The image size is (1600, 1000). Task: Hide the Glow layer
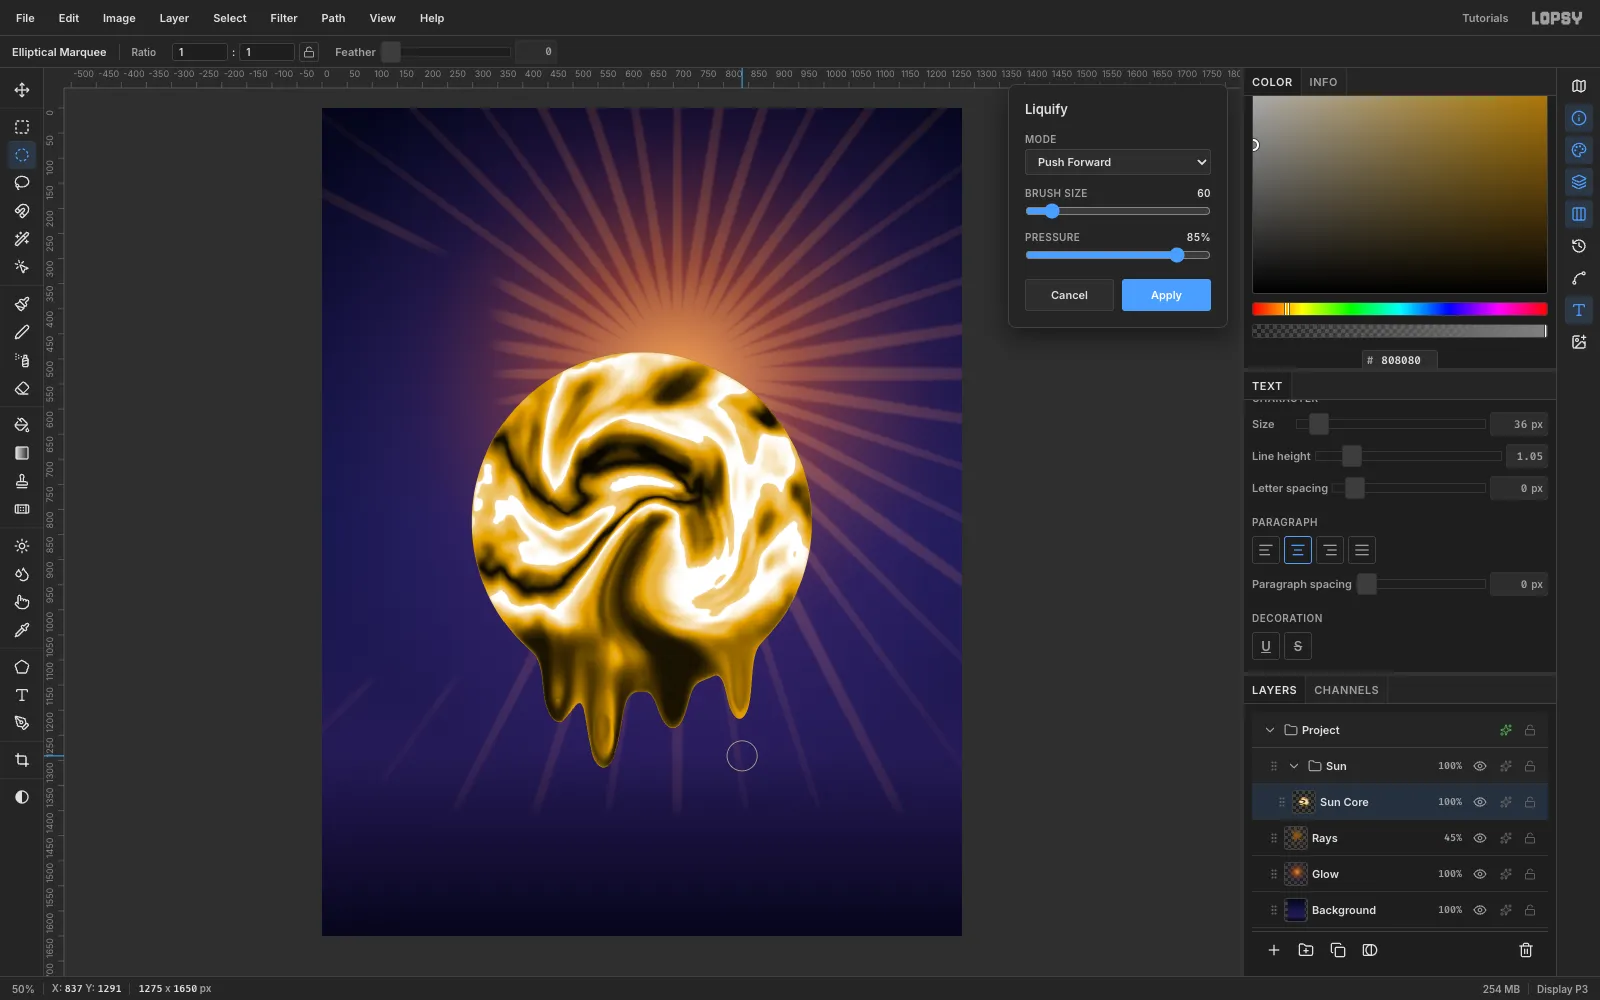coord(1480,874)
